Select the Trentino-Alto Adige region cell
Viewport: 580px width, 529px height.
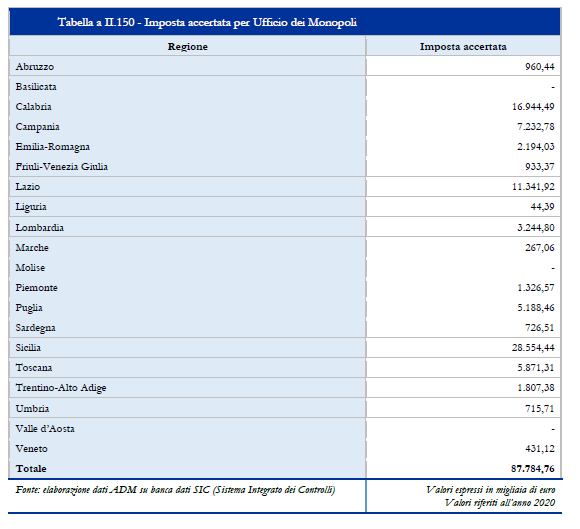click(x=188, y=388)
